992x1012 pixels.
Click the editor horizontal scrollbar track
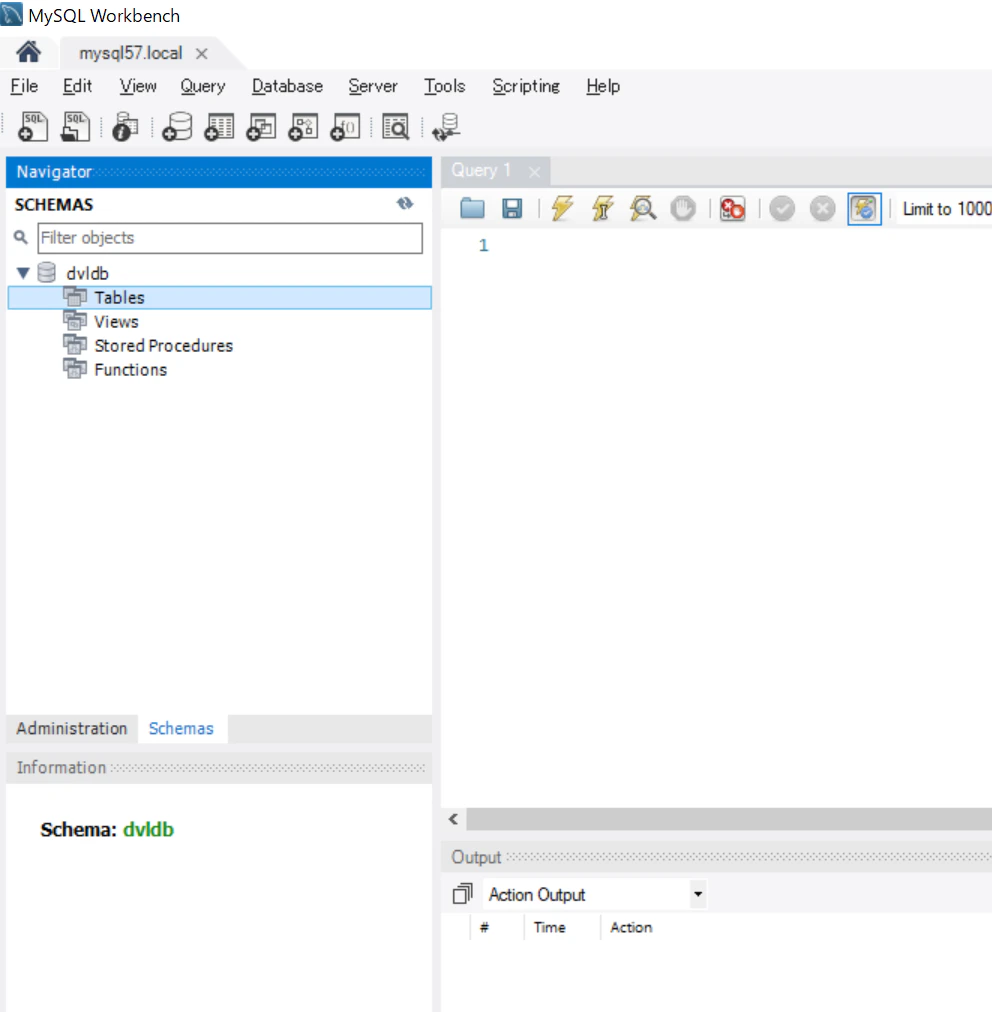point(729,819)
